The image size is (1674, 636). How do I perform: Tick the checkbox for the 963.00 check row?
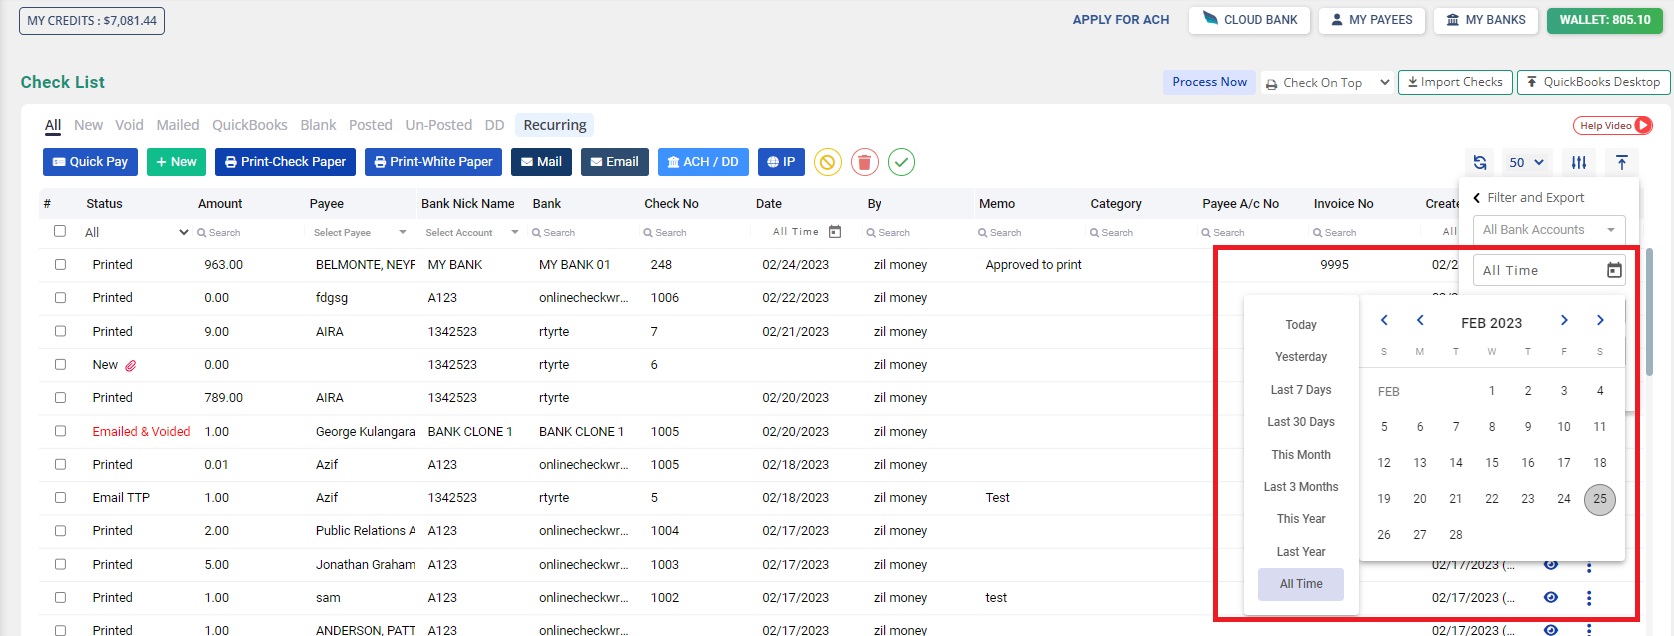tap(60, 265)
